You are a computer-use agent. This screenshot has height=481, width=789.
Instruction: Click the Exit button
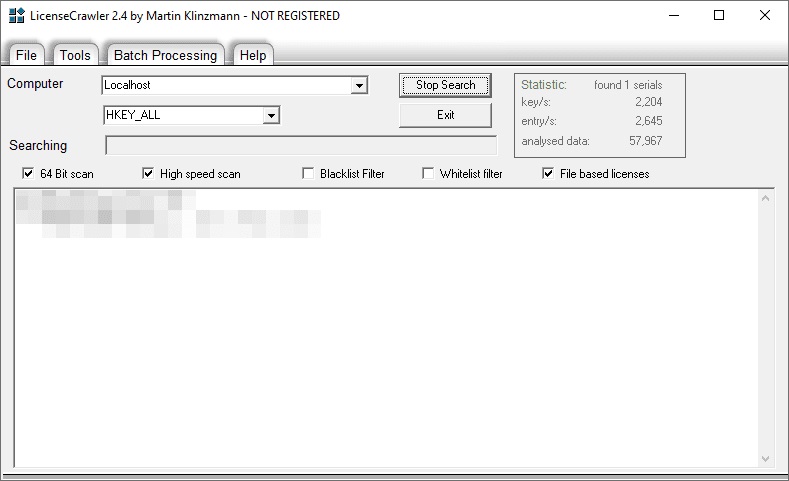pos(445,115)
